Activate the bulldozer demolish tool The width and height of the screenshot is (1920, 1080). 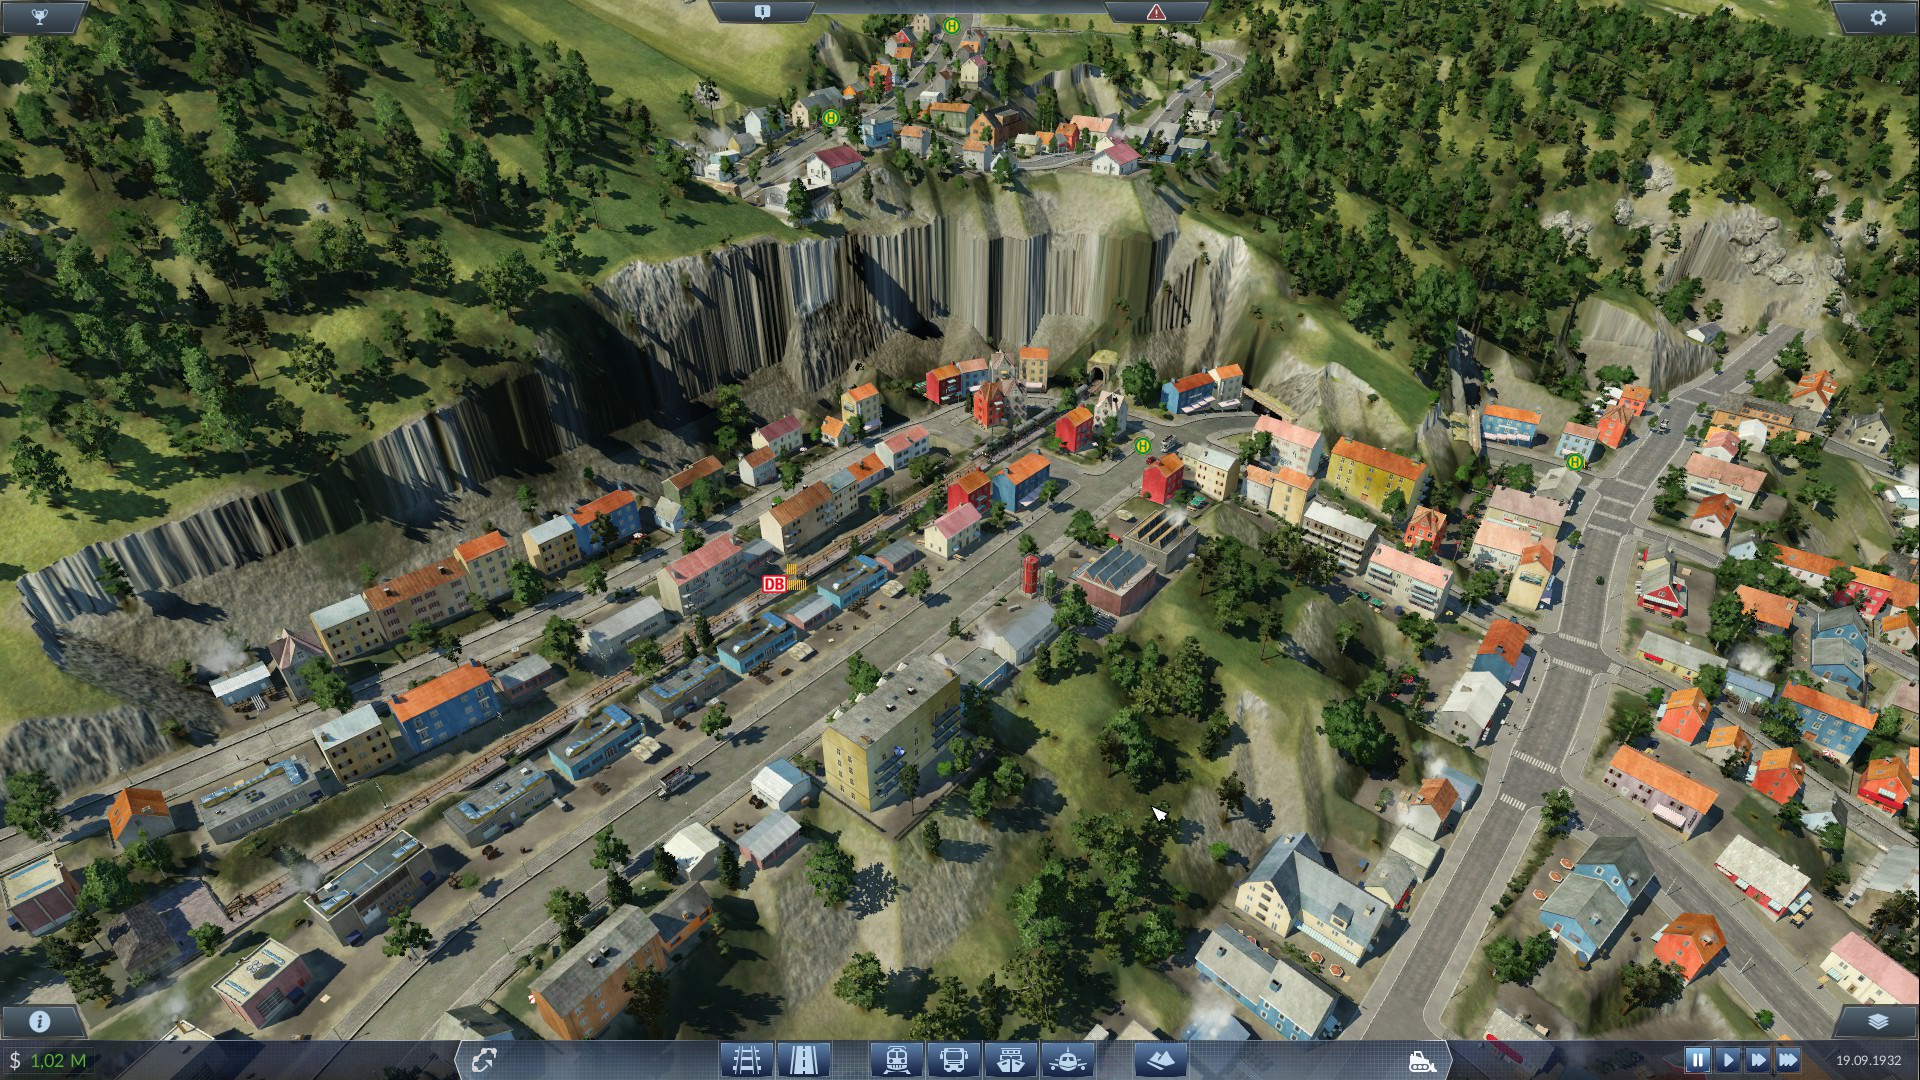1422,1060
